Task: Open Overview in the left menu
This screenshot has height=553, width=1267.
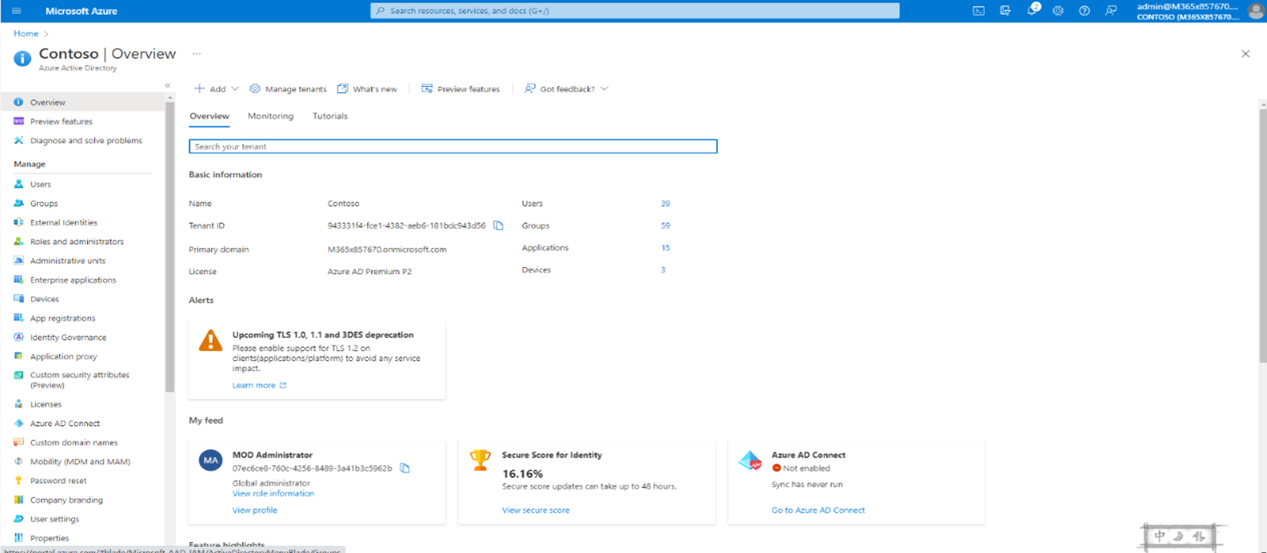Action: [82, 102]
